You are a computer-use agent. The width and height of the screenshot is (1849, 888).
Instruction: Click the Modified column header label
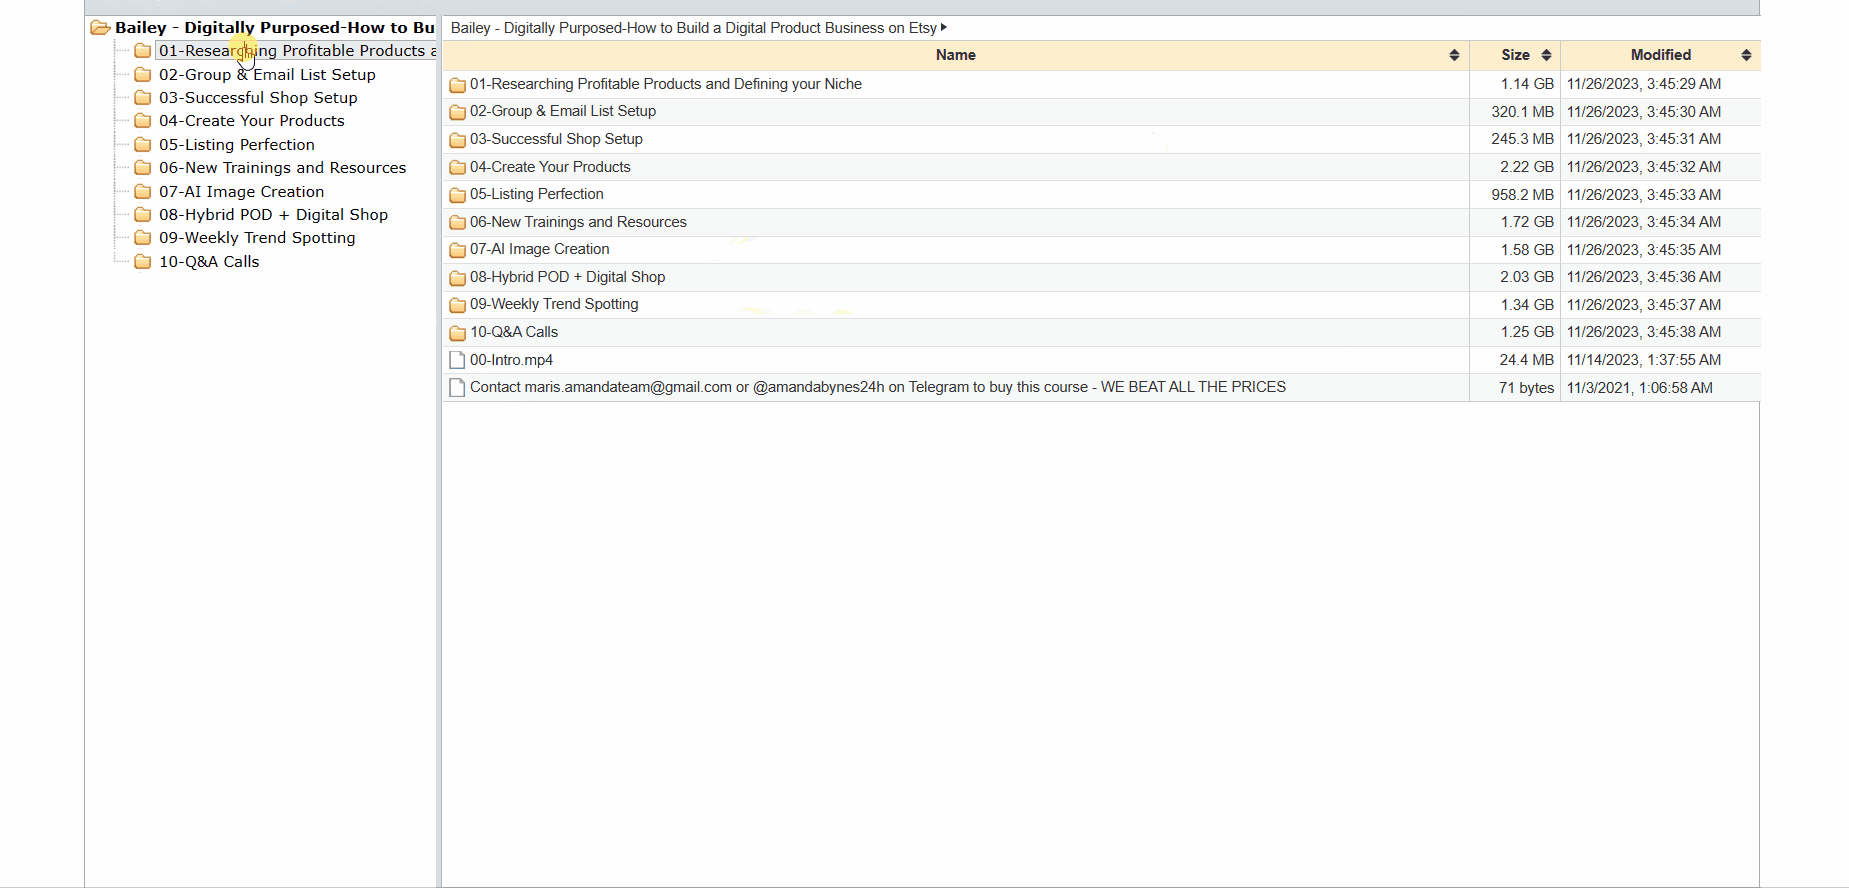click(x=1660, y=55)
